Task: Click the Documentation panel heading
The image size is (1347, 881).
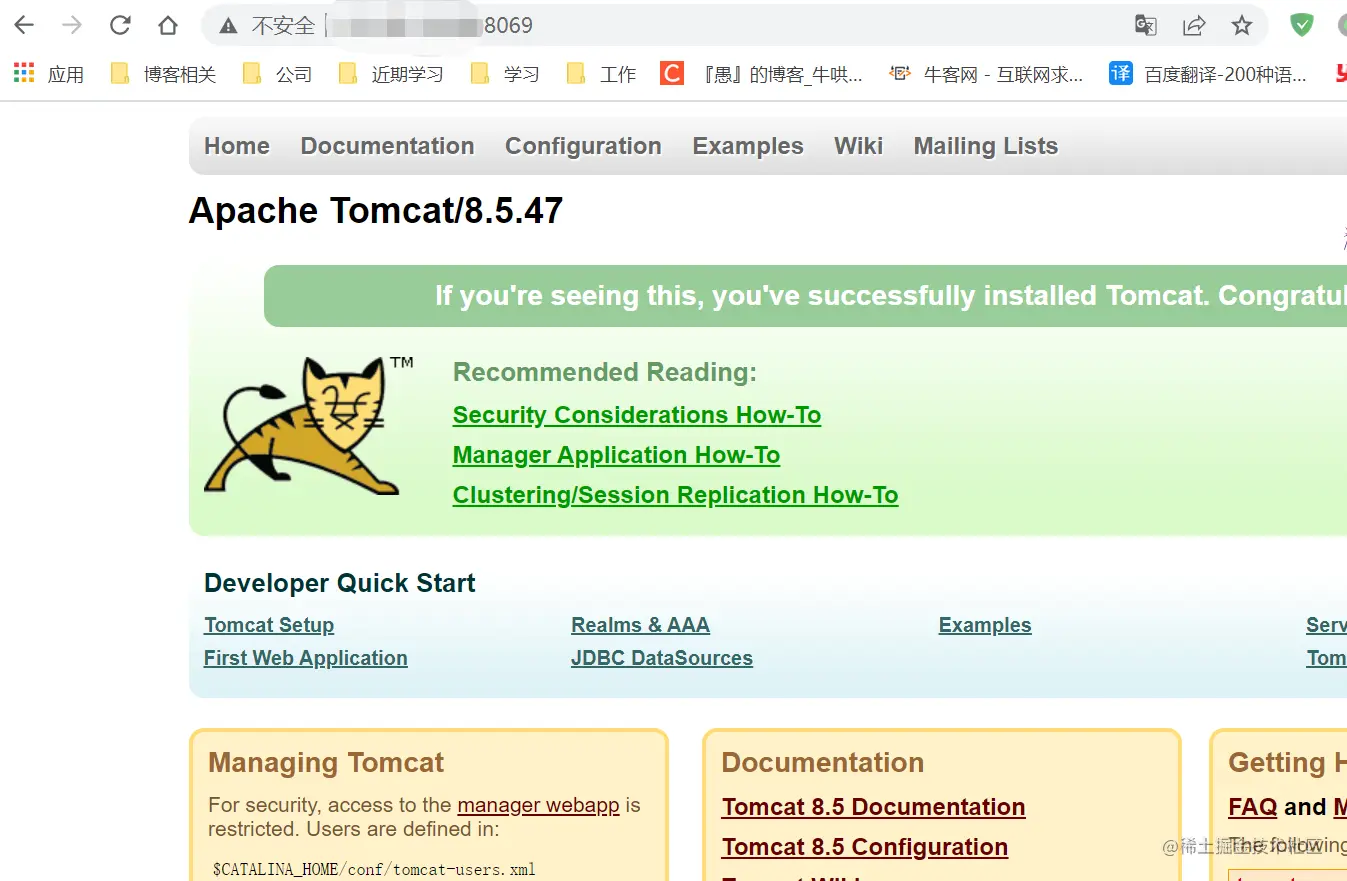Action: coord(823,763)
